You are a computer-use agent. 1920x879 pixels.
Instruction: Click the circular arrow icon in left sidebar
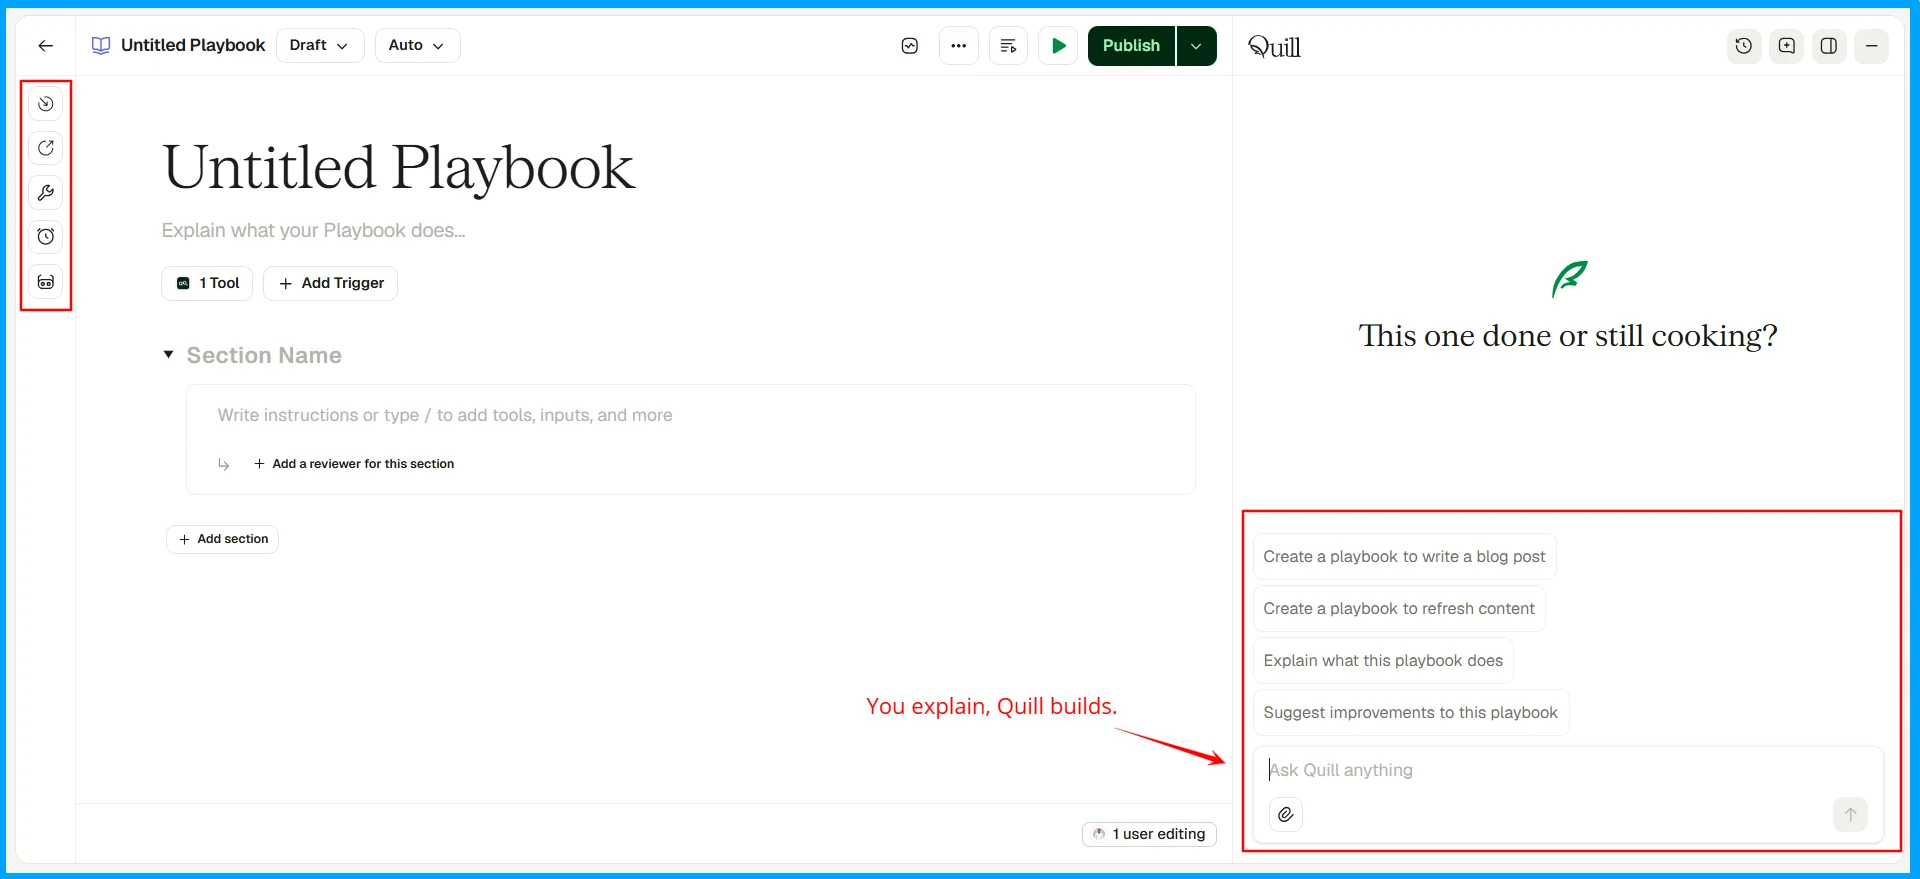pos(46,148)
